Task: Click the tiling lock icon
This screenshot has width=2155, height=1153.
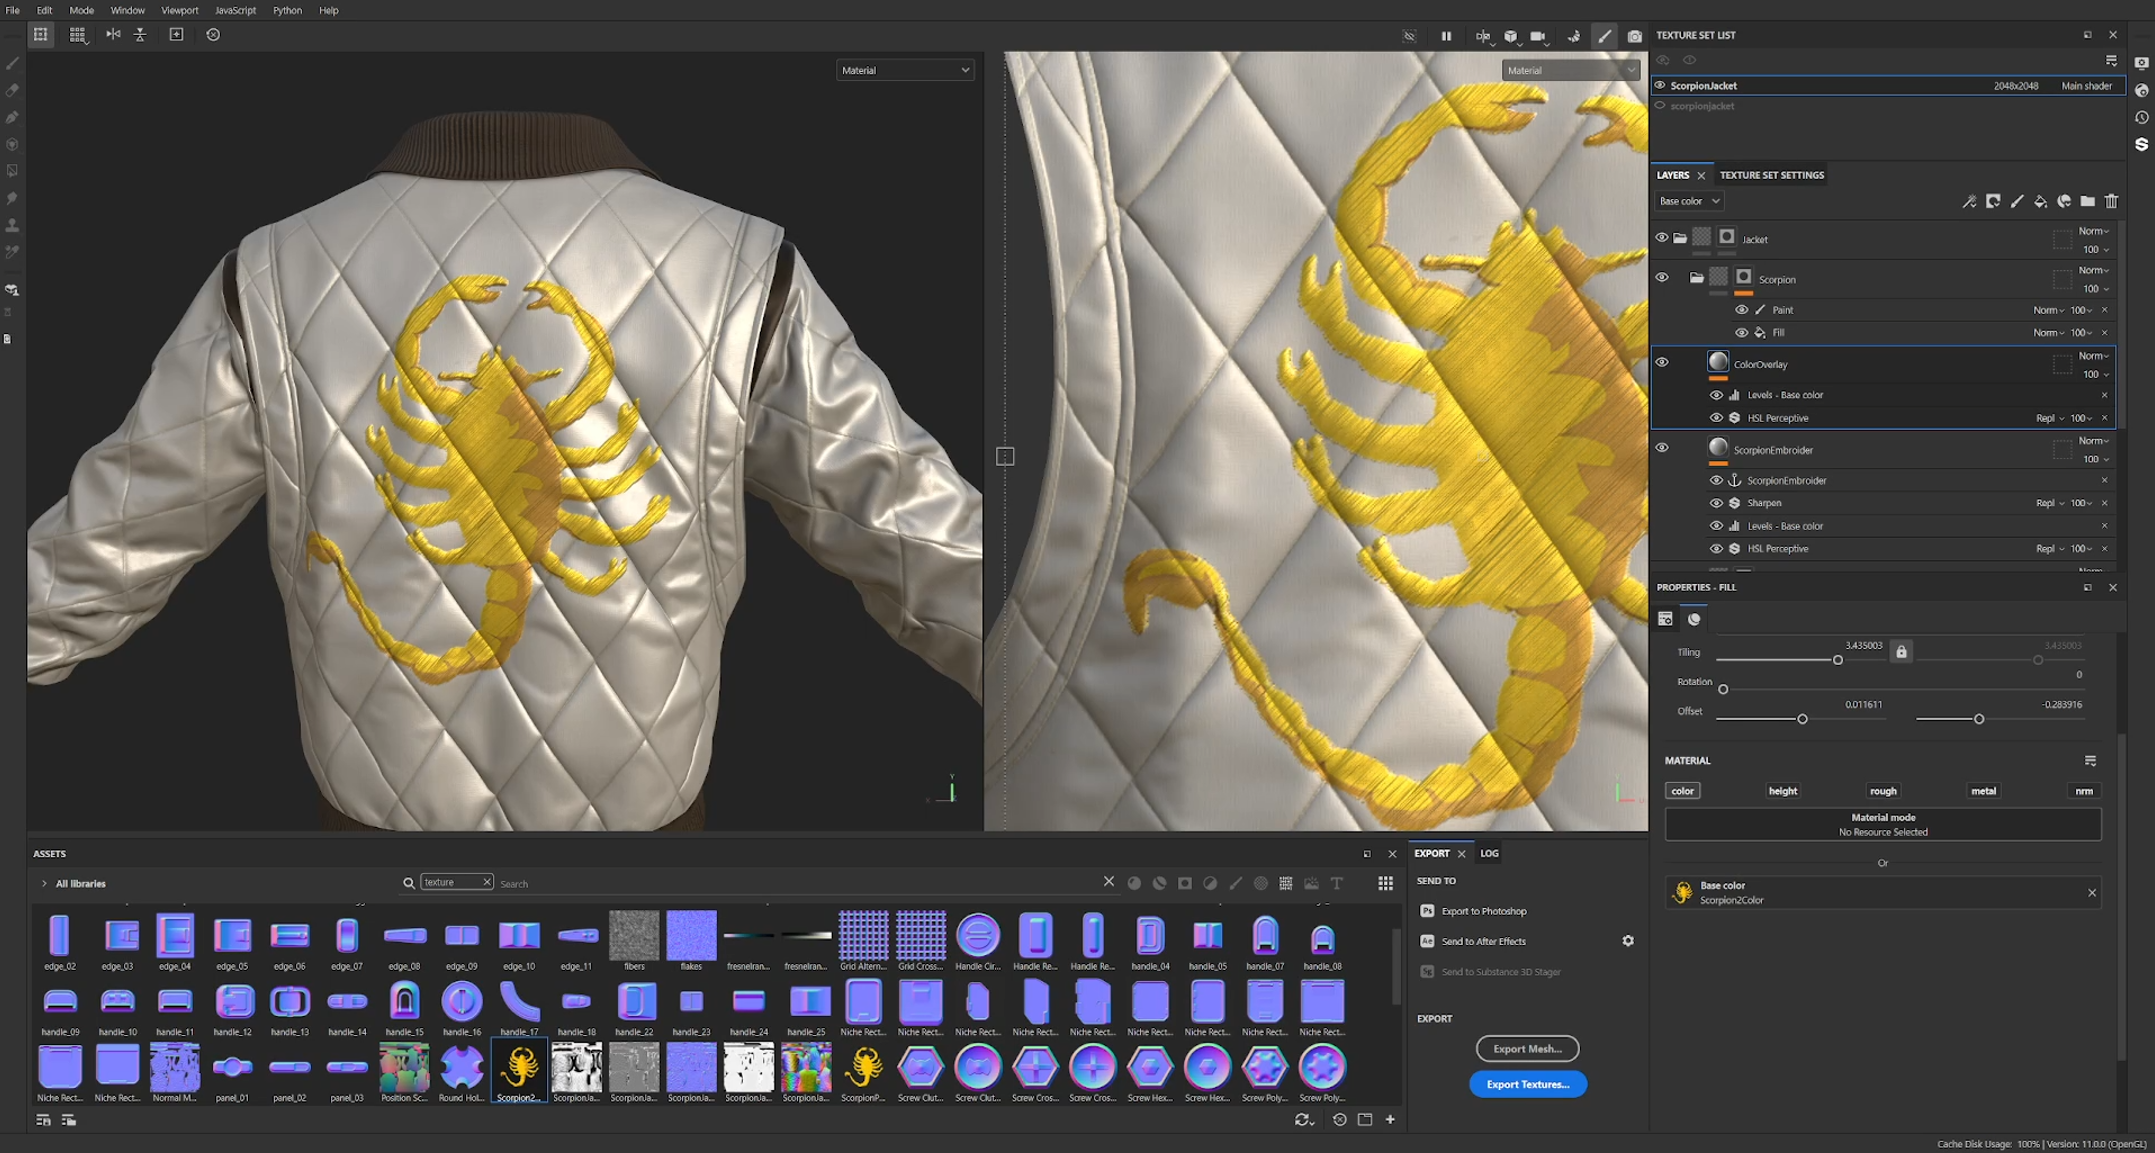Action: pos(1901,652)
